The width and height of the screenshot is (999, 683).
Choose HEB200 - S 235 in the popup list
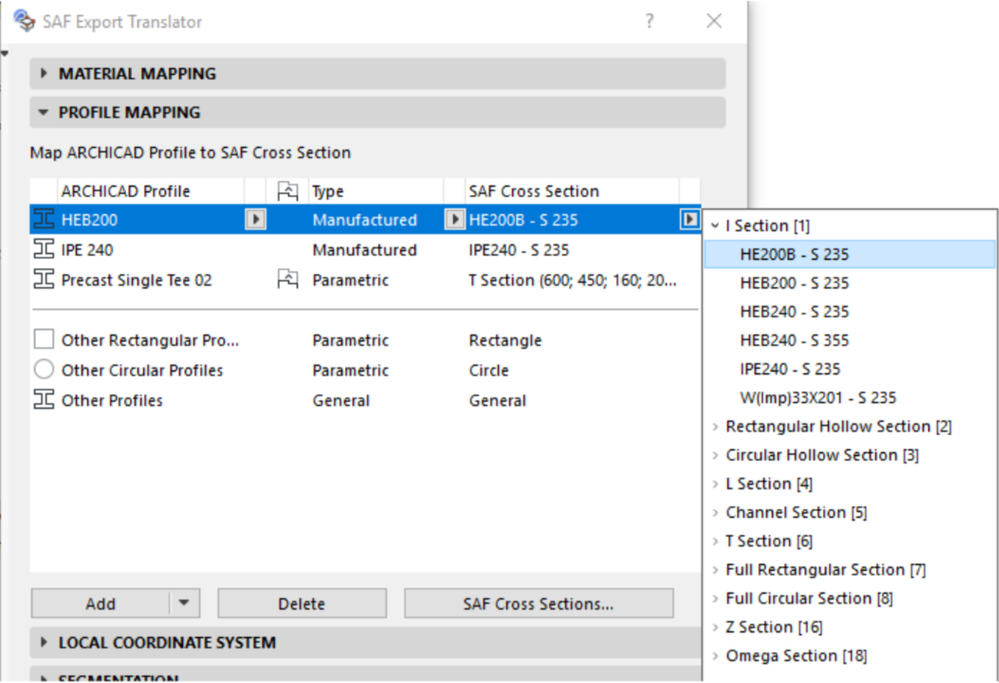pos(850,283)
